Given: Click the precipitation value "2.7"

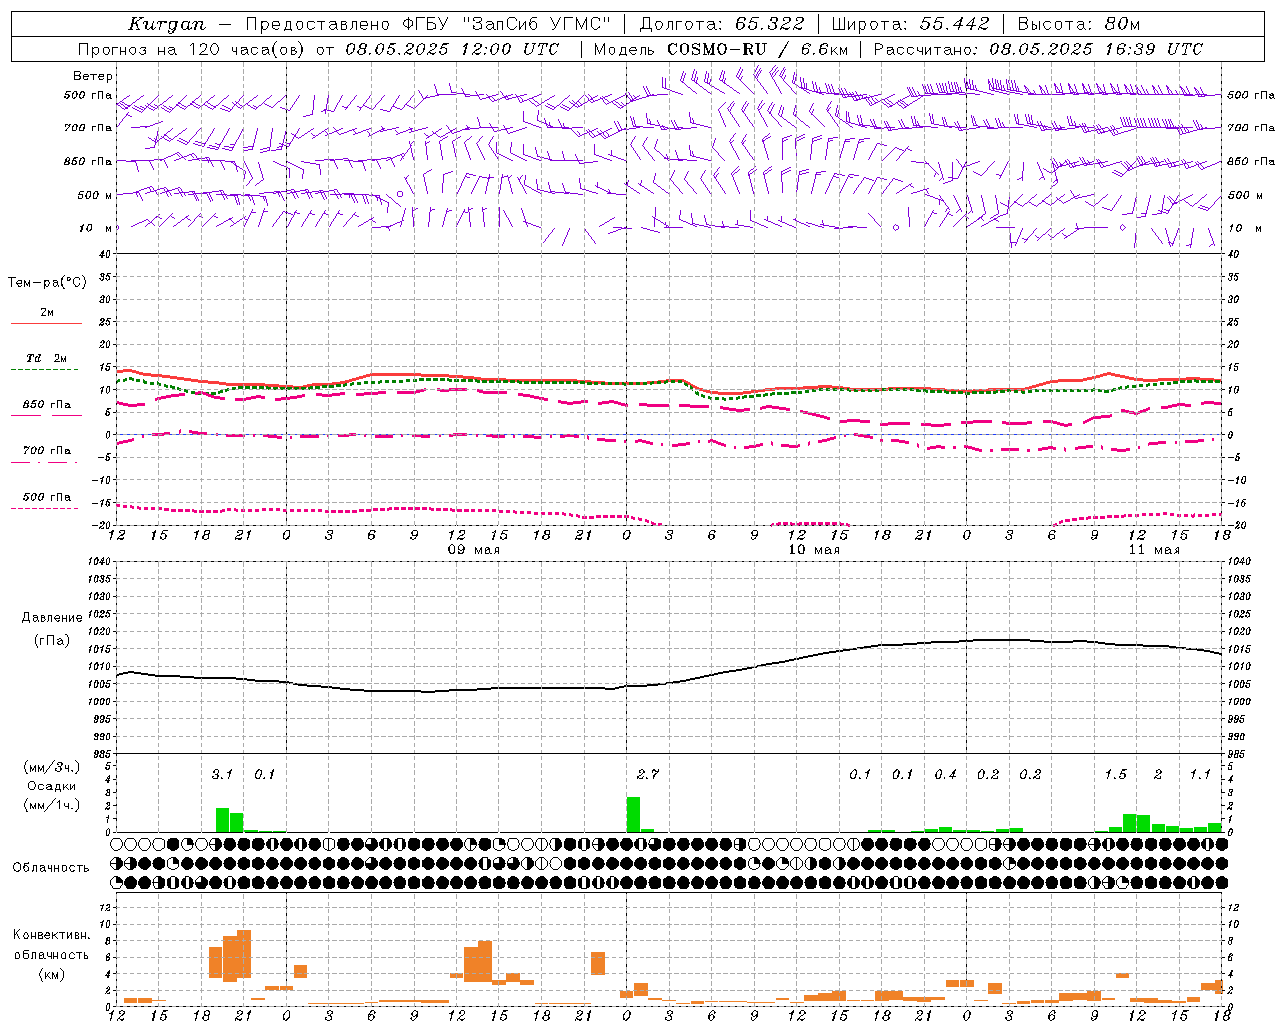Looking at the screenshot, I should 648,774.
